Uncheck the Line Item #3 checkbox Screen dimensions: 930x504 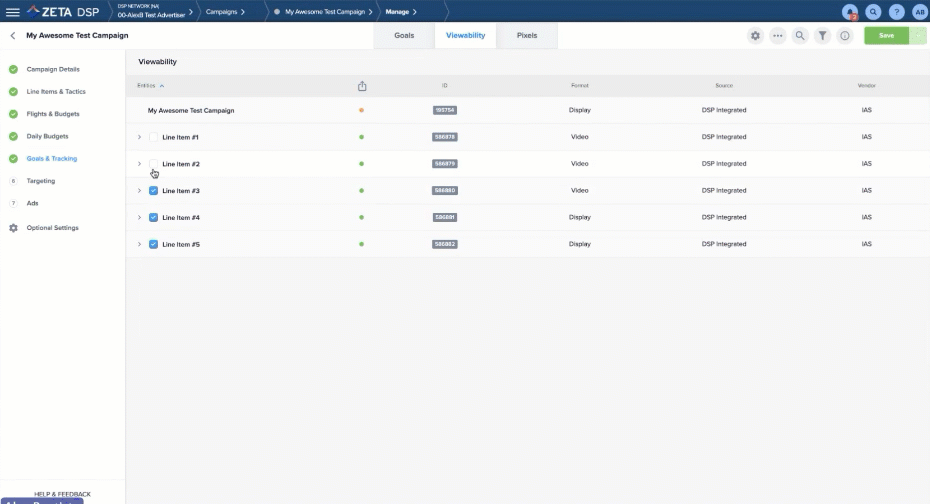pyautogui.click(x=153, y=191)
